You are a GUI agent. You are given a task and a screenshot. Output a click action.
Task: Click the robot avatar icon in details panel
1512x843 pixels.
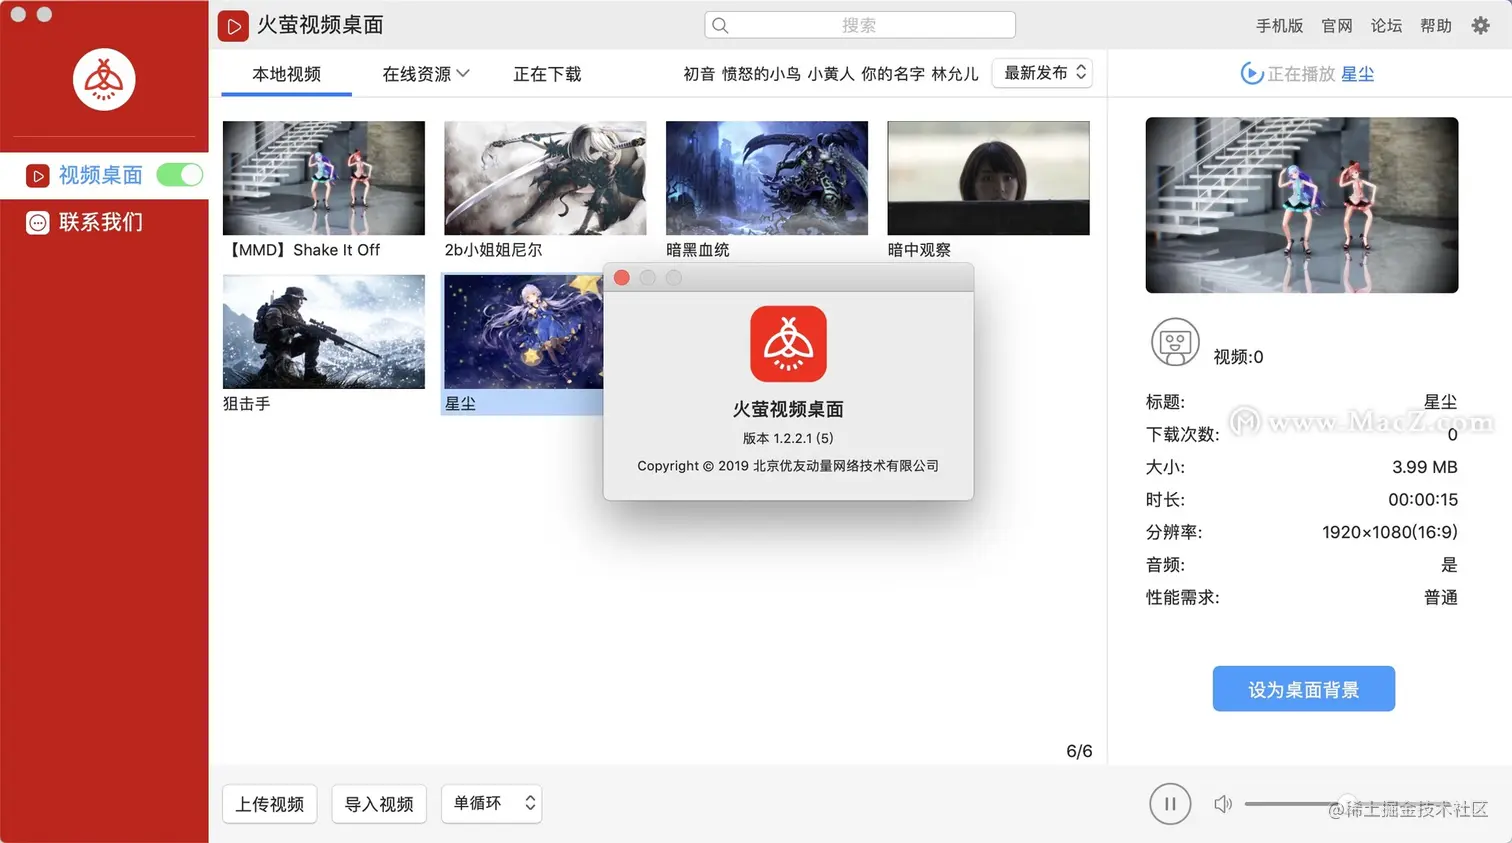tap(1174, 343)
